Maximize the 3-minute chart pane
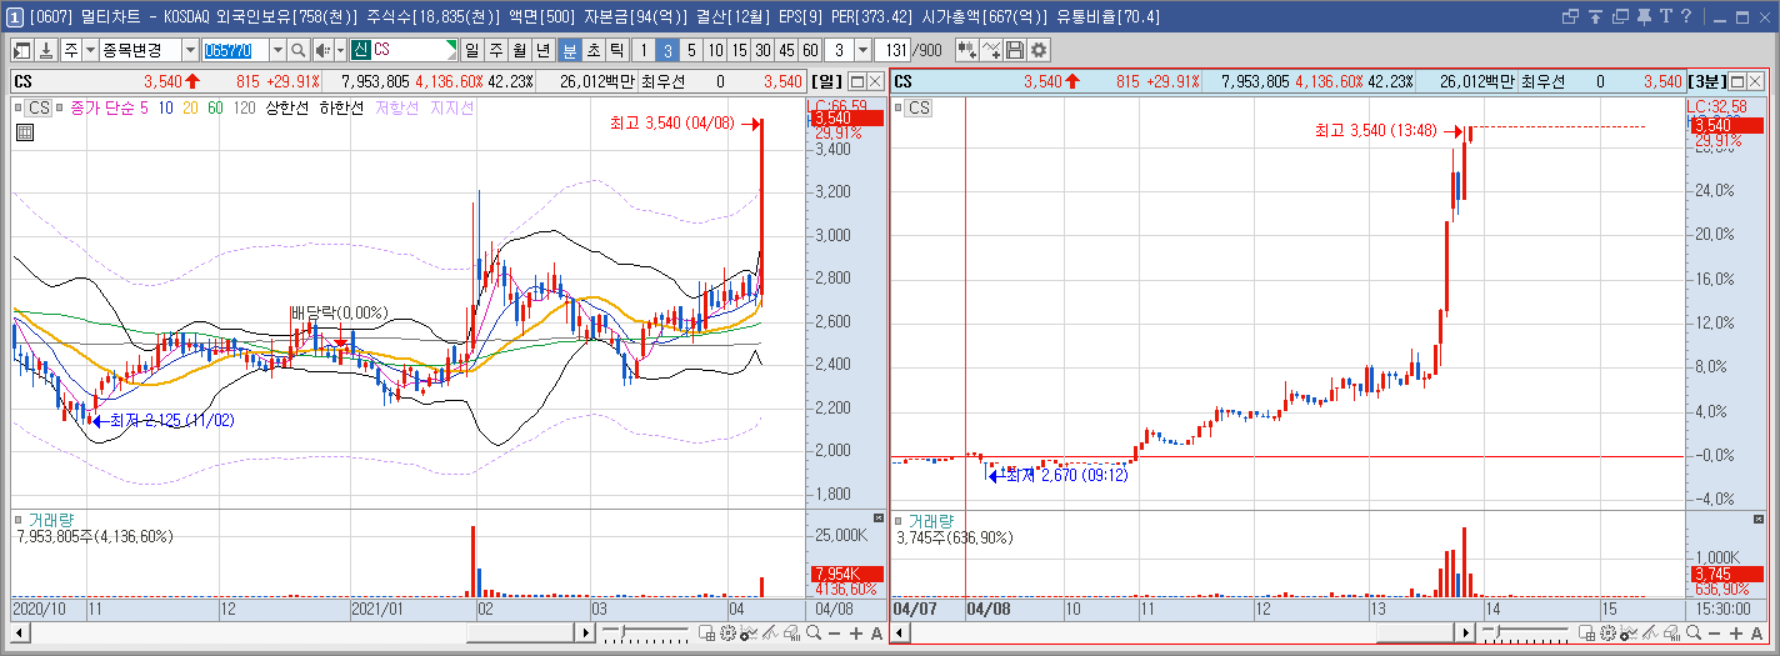Viewport: 1780px width, 656px height. (1737, 82)
